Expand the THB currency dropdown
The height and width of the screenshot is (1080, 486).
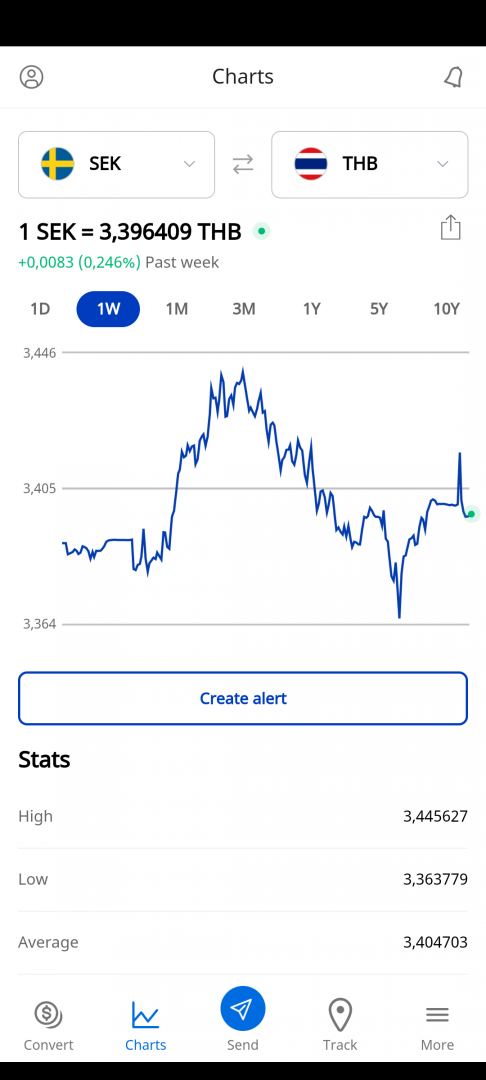pyautogui.click(x=370, y=164)
